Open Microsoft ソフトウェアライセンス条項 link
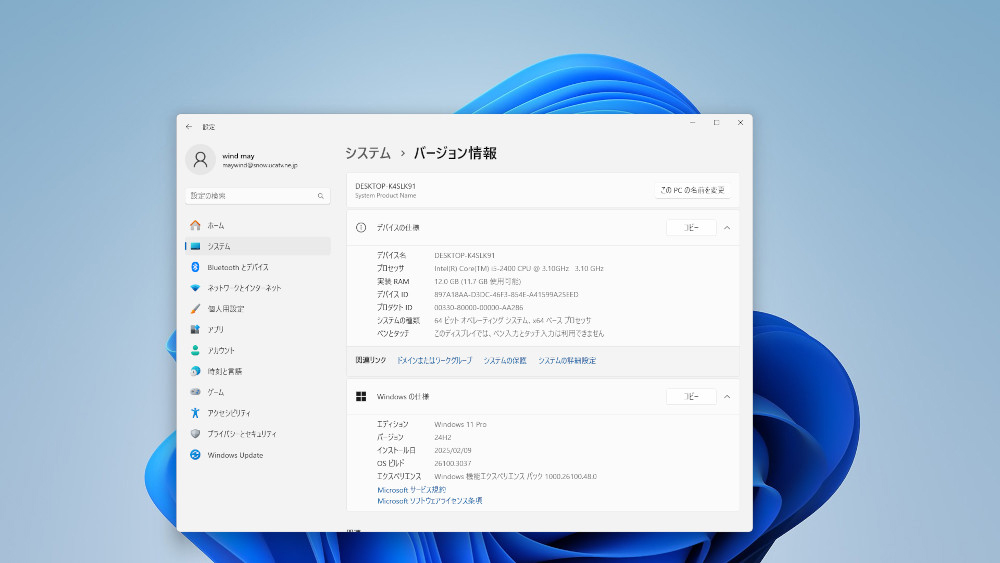 coord(429,501)
